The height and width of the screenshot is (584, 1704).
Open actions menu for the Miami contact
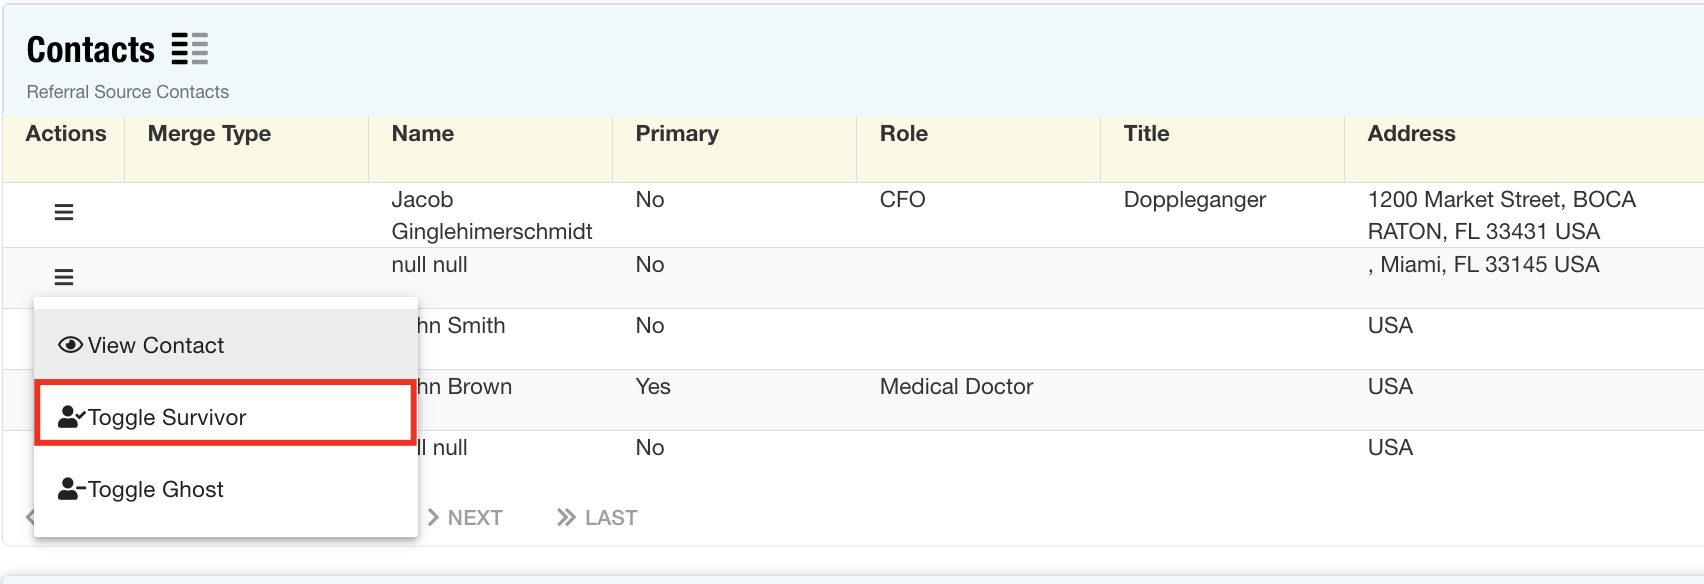pyautogui.click(x=64, y=277)
